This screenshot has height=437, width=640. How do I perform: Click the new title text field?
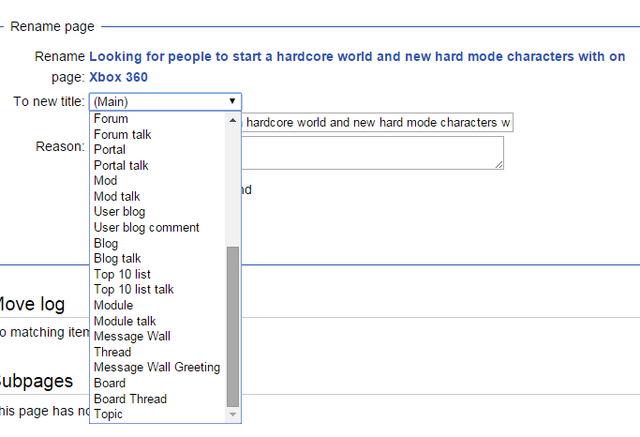[x=377, y=122]
